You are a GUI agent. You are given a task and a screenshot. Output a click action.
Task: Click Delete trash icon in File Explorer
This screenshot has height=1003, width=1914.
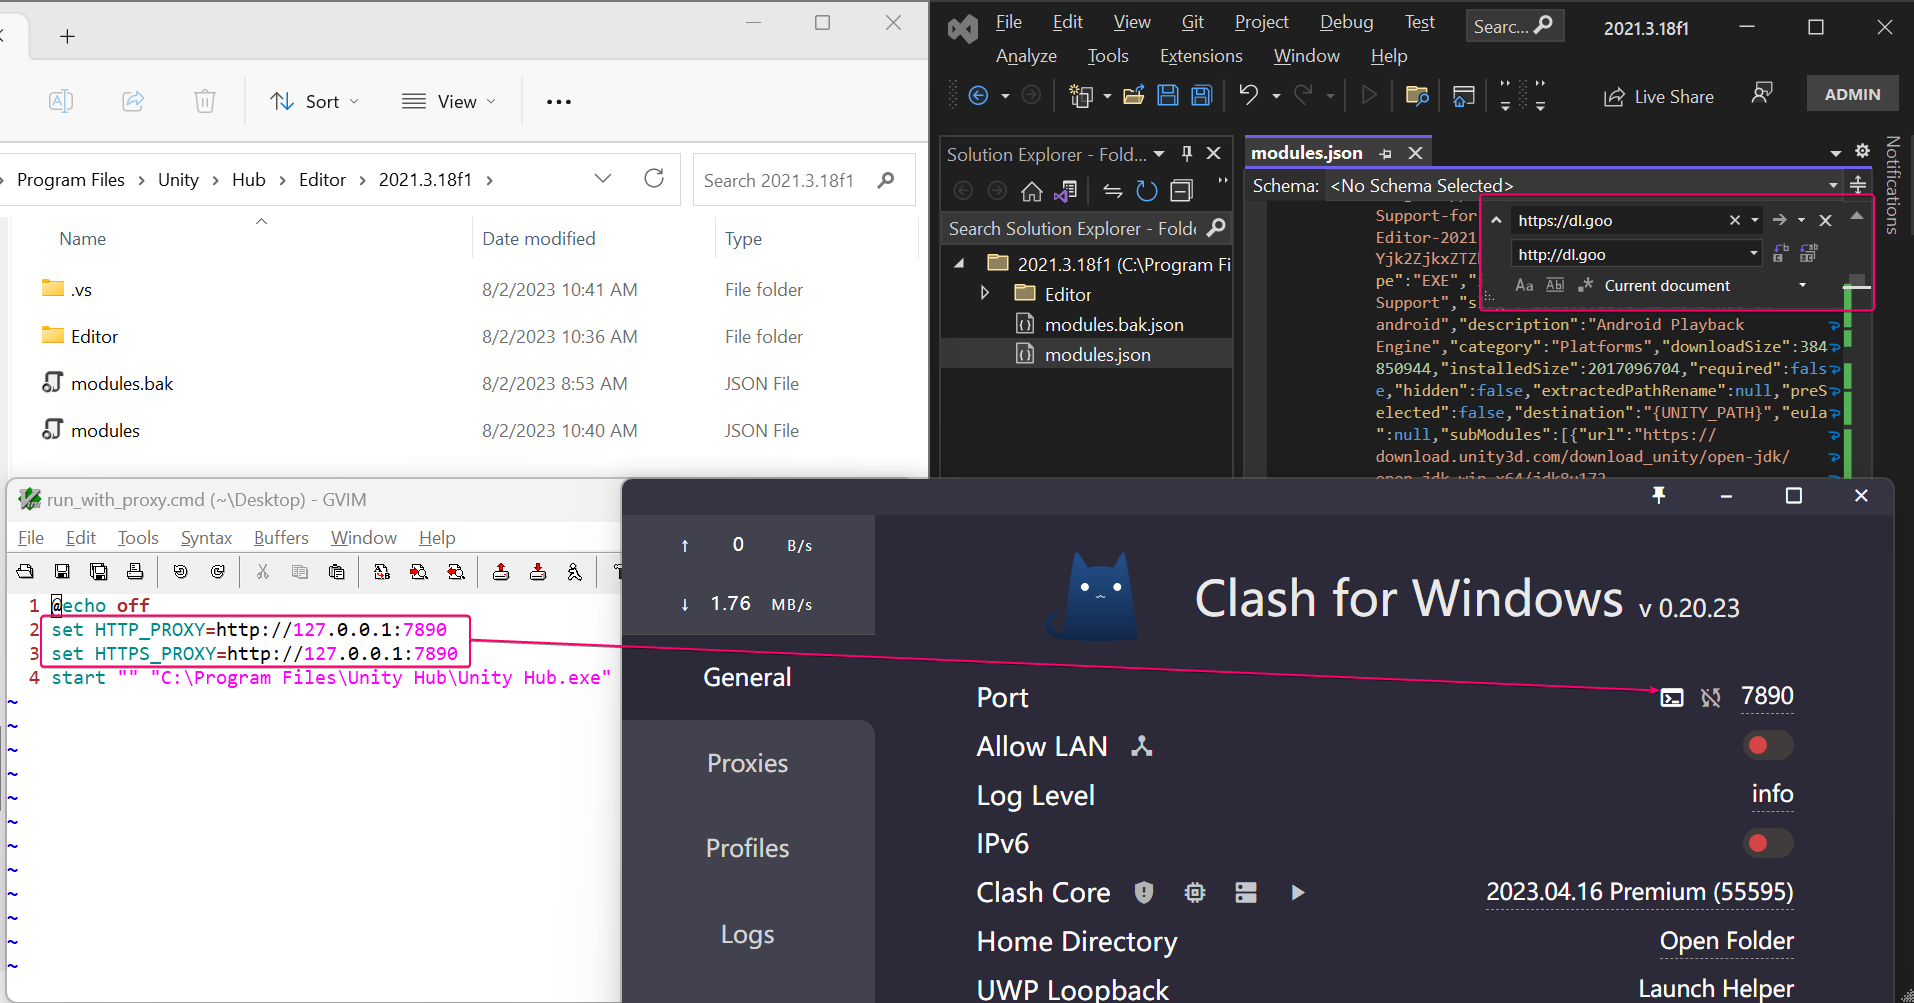(205, 101)
